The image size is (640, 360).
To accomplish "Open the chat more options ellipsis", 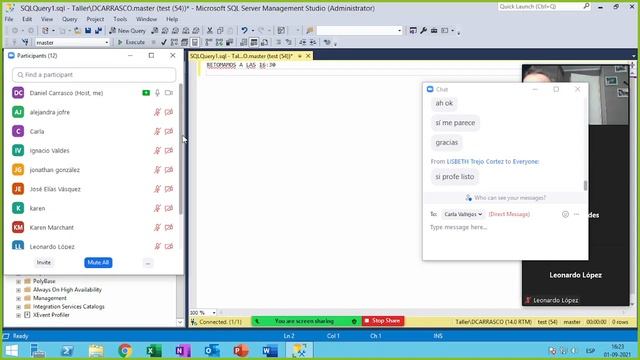I will [x=576, y=214].
